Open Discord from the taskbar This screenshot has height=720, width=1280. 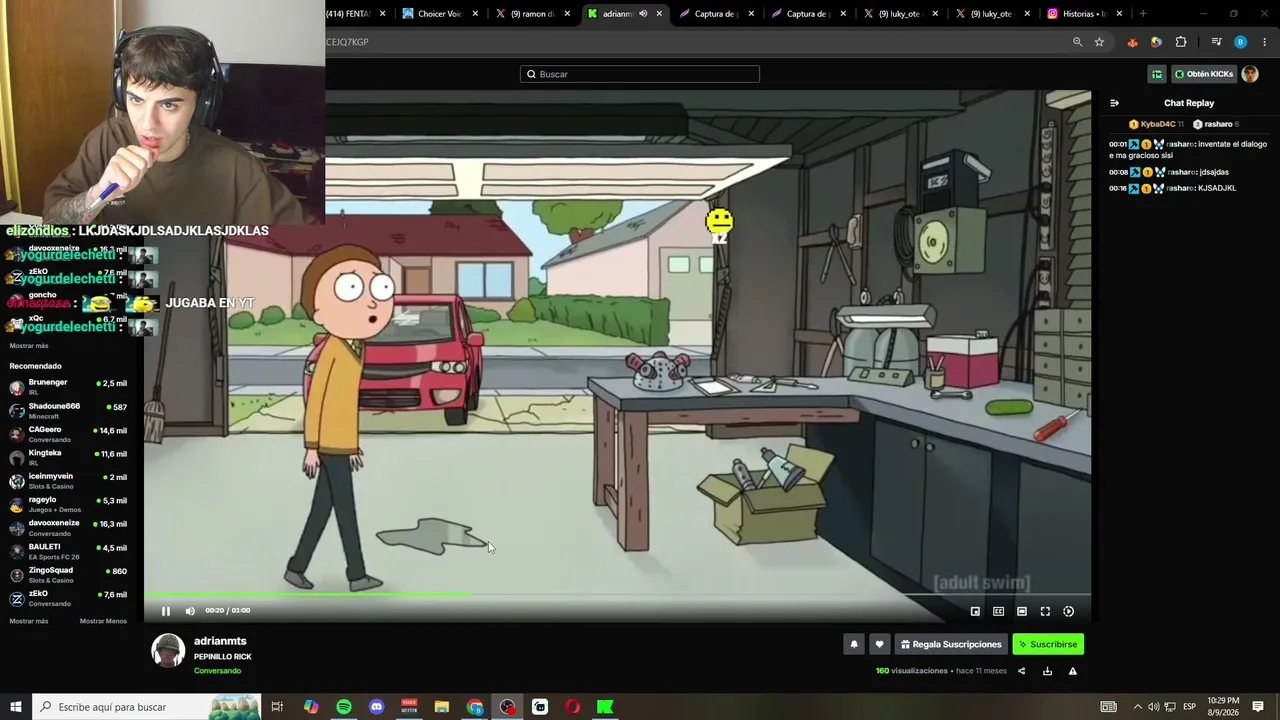pos(376,707)
